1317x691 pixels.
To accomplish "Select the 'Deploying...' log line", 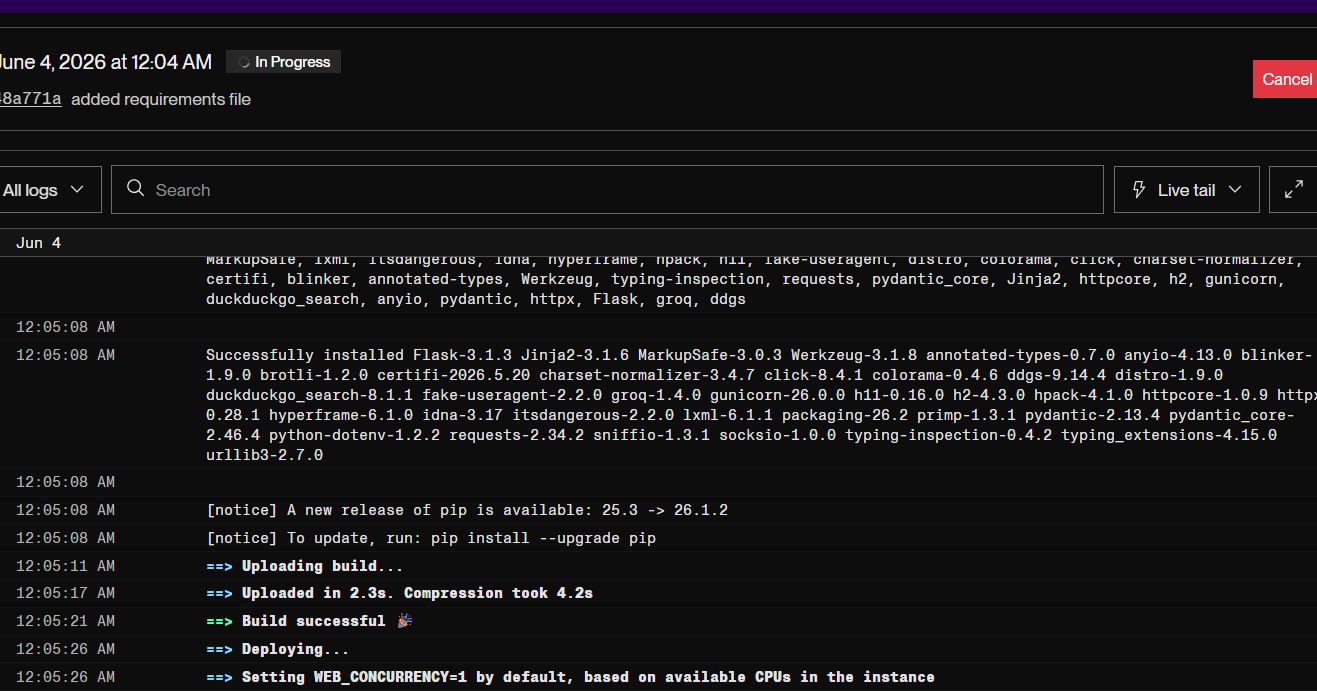I will [658, 649].
